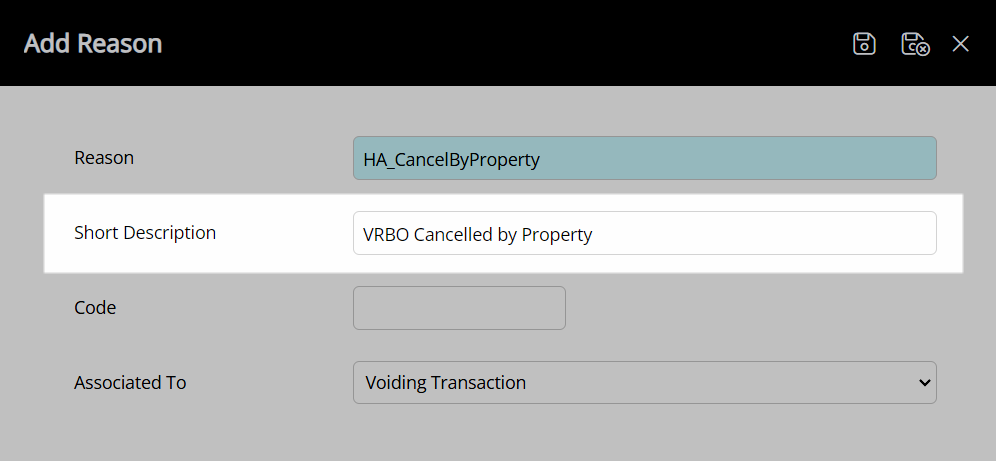Click the Reason label
Image resolution: width=996 pixels, height=461 pixels.
click(104, 157)
